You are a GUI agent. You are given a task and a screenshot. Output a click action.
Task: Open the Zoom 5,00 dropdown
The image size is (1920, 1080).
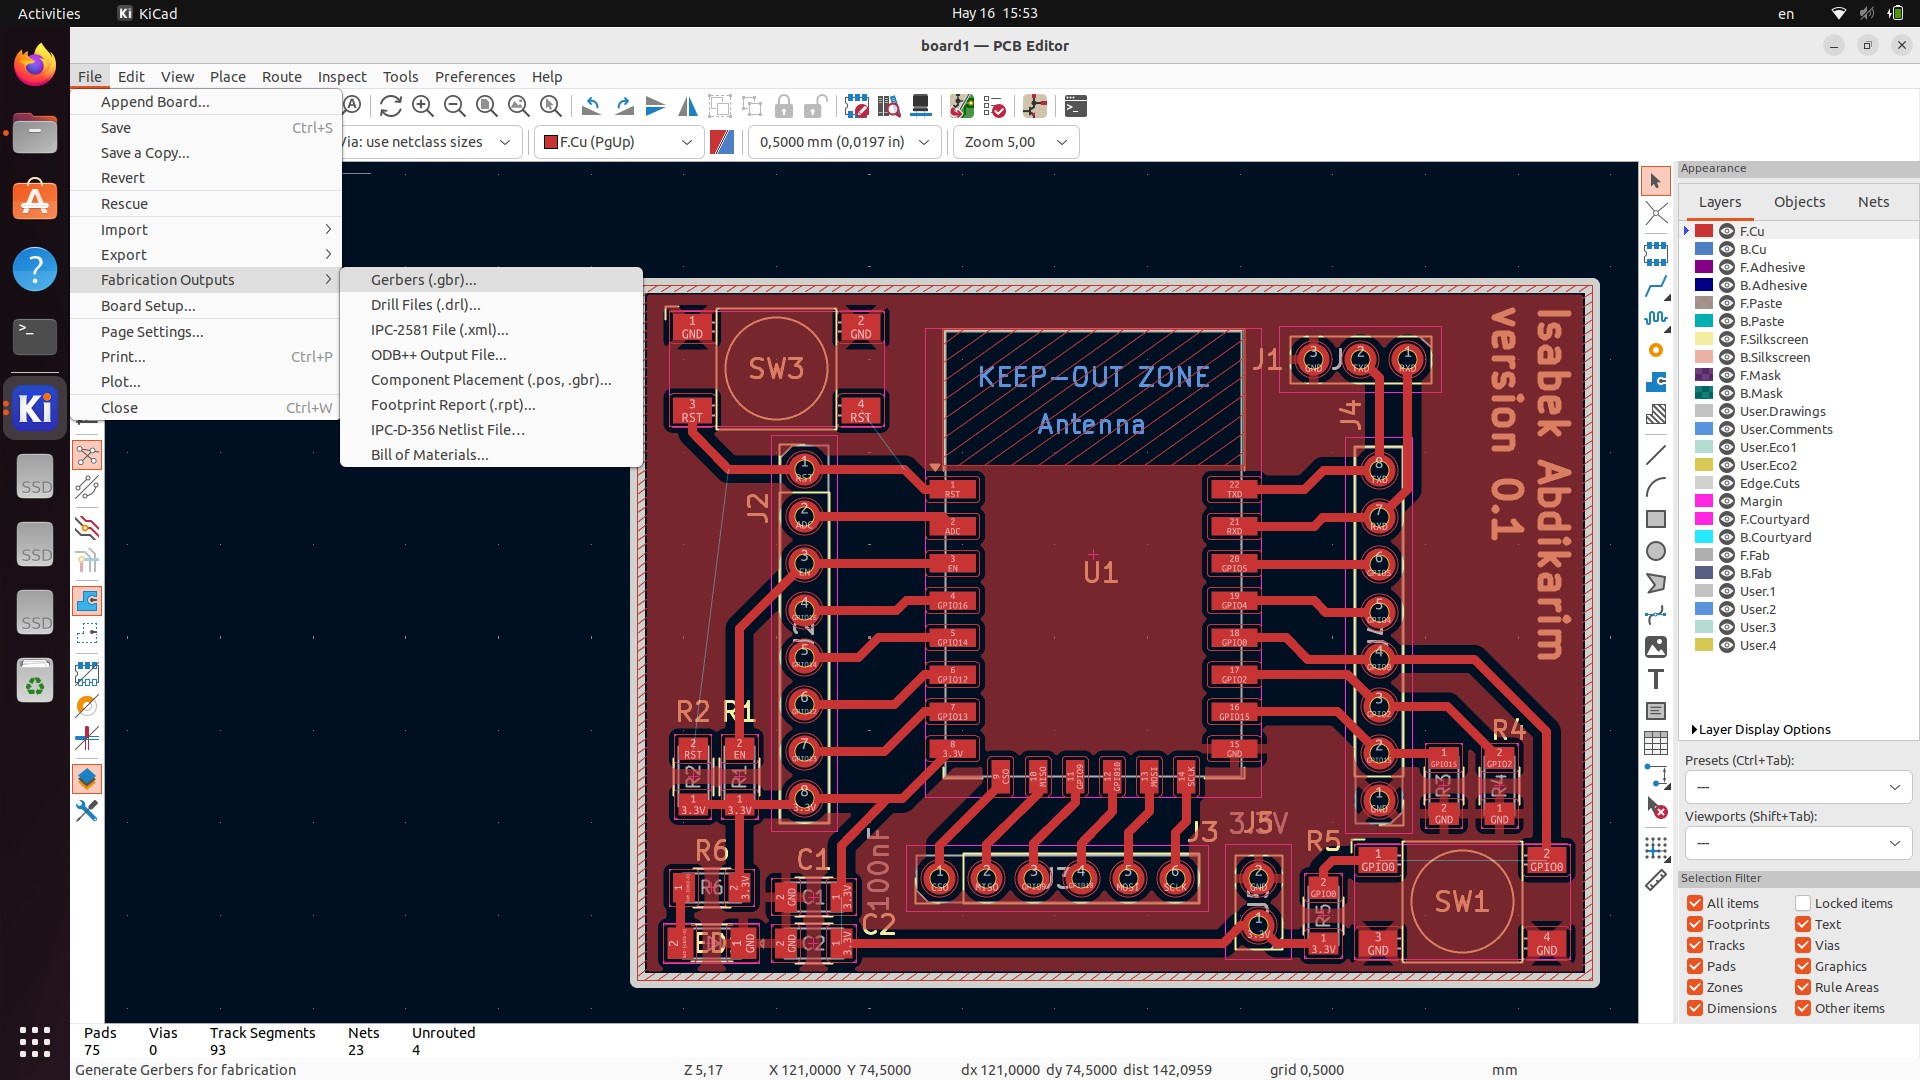point(1015,142)
